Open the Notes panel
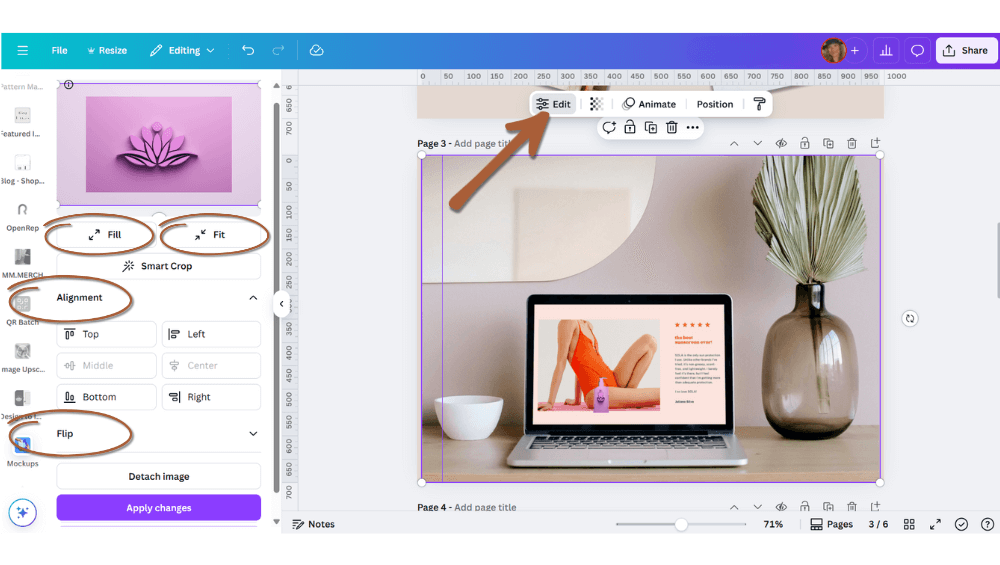Image resolution: width=1000 pixels, height=565 pixels. click(313, 524)
